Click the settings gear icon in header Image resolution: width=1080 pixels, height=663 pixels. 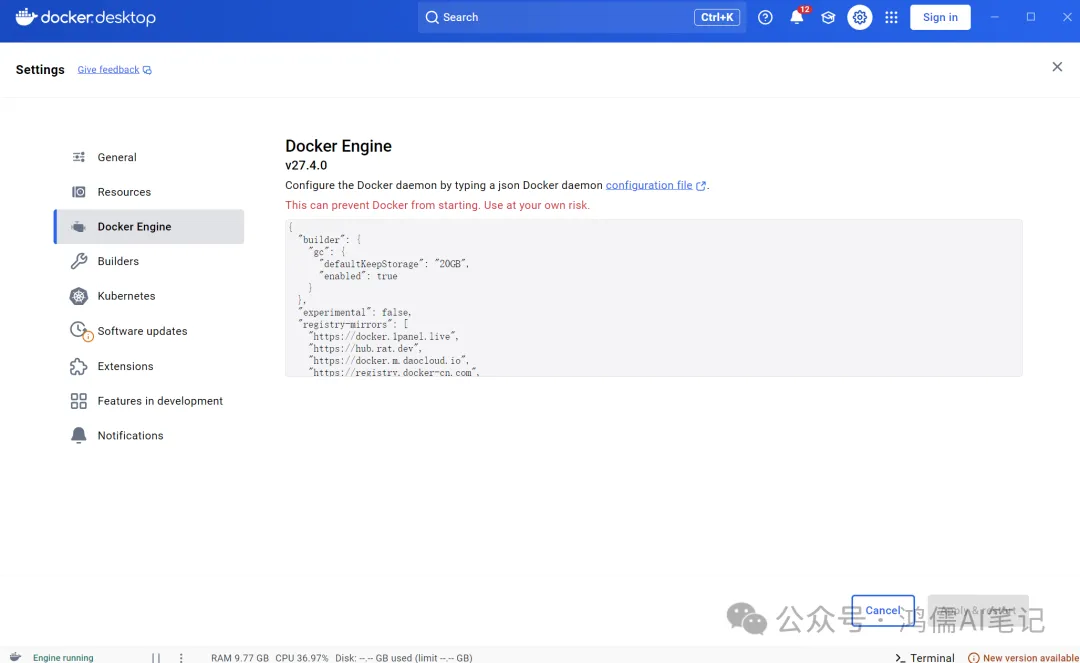coord(860,17)
